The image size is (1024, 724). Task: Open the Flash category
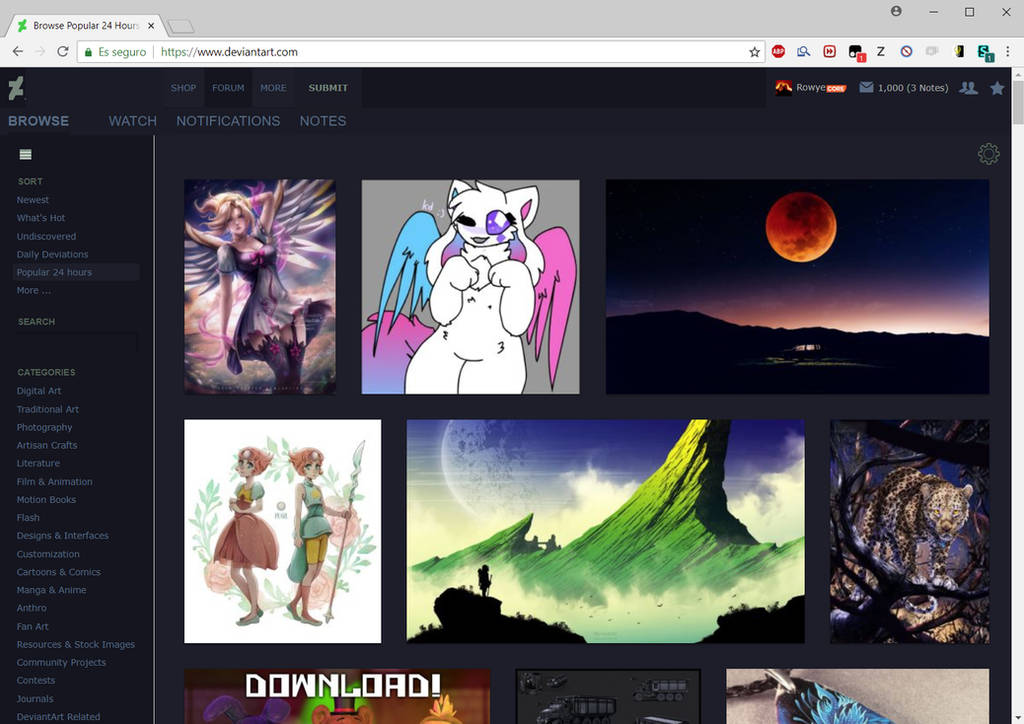point(28,518)
